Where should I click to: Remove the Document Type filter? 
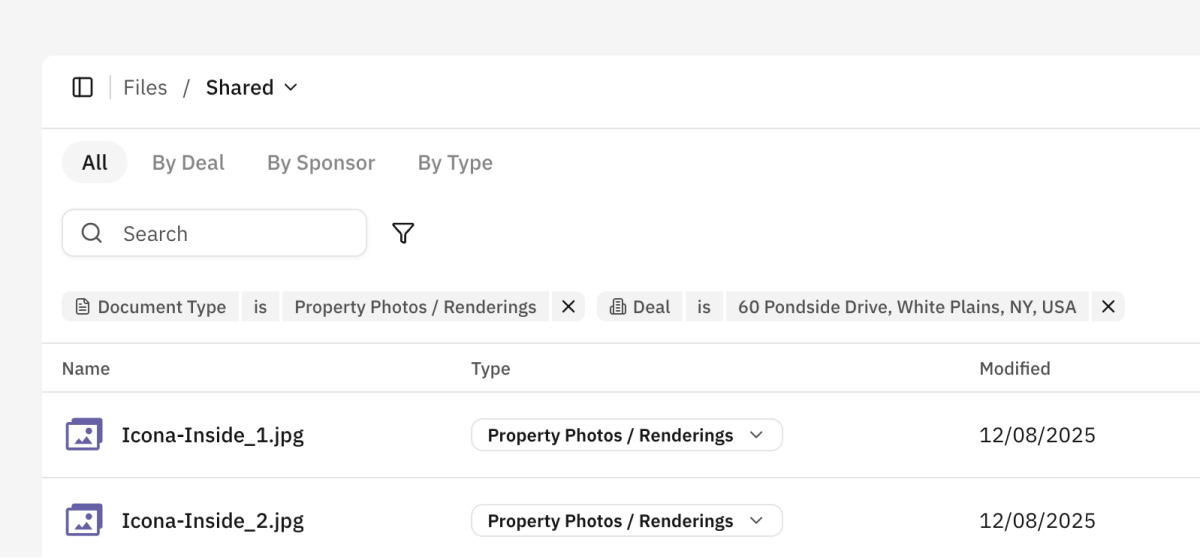tap(568, 307)
